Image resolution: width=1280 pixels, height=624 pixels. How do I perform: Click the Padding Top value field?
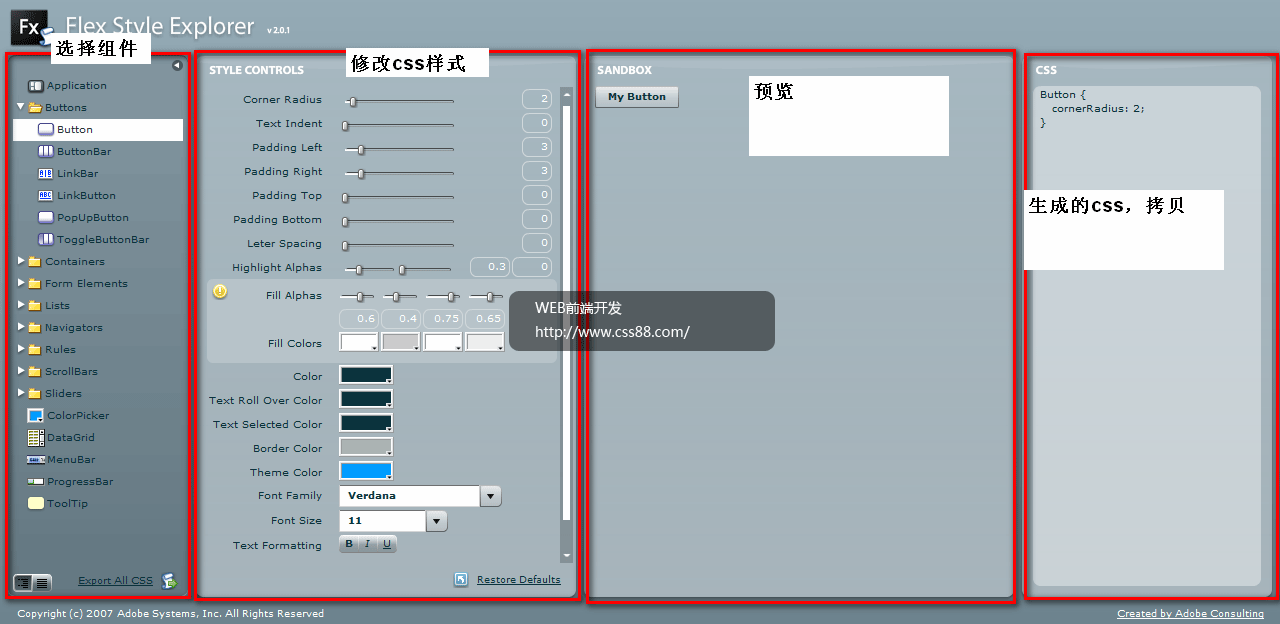coord(537,195)
